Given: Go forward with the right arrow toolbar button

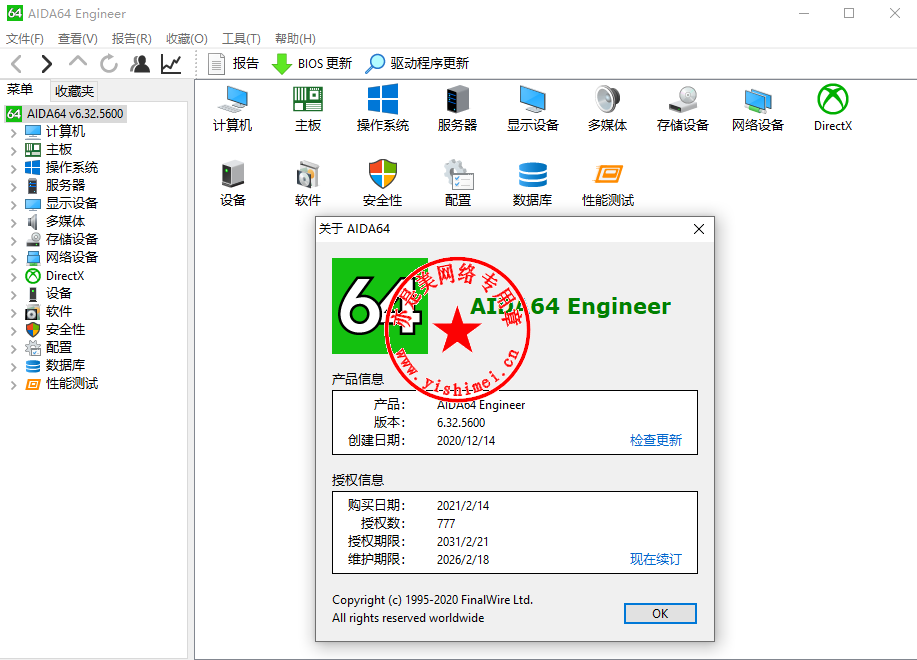Looking at the screenshot, I should 47,63.
